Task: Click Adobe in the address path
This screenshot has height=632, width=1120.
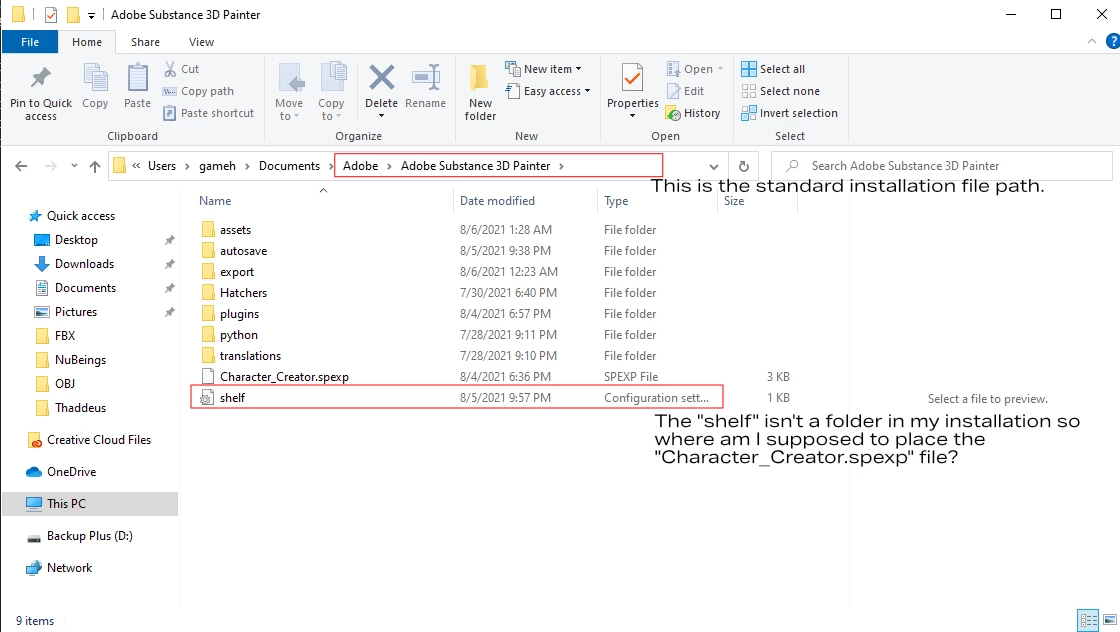Action: pyautogui.click(x=361, y=166)
